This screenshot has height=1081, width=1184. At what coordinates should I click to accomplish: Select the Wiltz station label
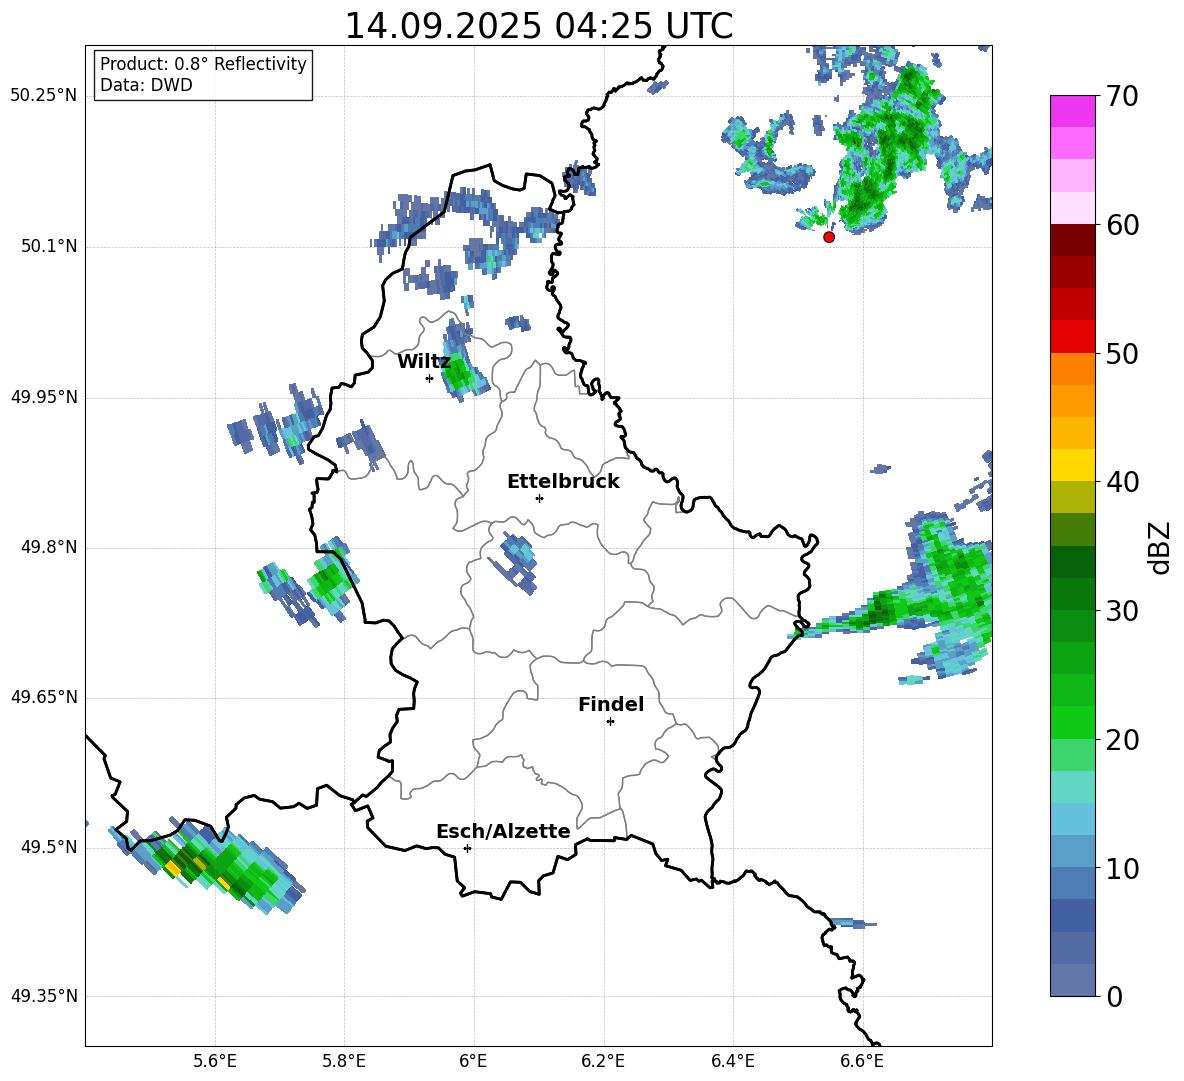(x=424, y=362)
